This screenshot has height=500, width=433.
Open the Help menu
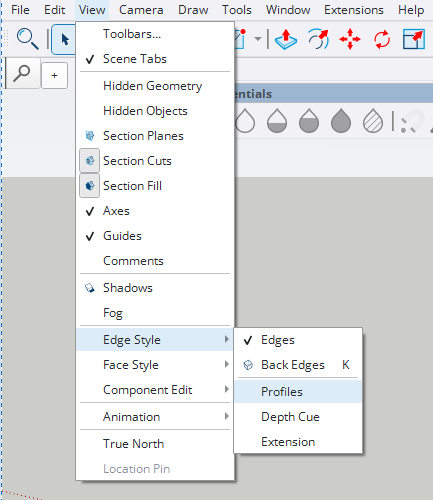411,10
